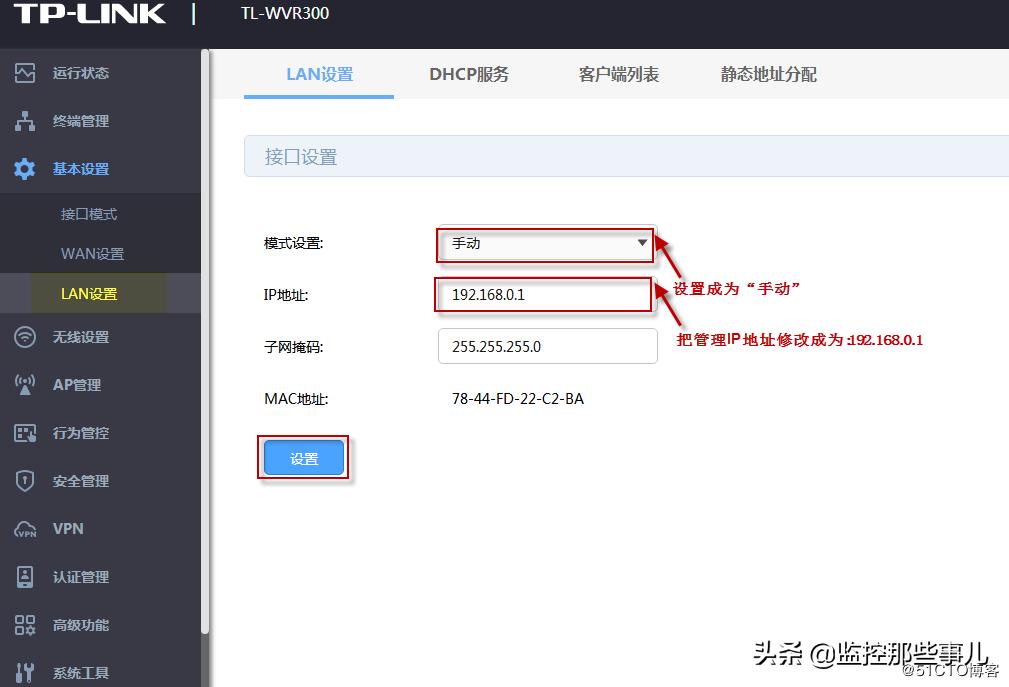Open the VPN cloud icon
Screen dimensions: 1009x687
(x=27, y=528)
